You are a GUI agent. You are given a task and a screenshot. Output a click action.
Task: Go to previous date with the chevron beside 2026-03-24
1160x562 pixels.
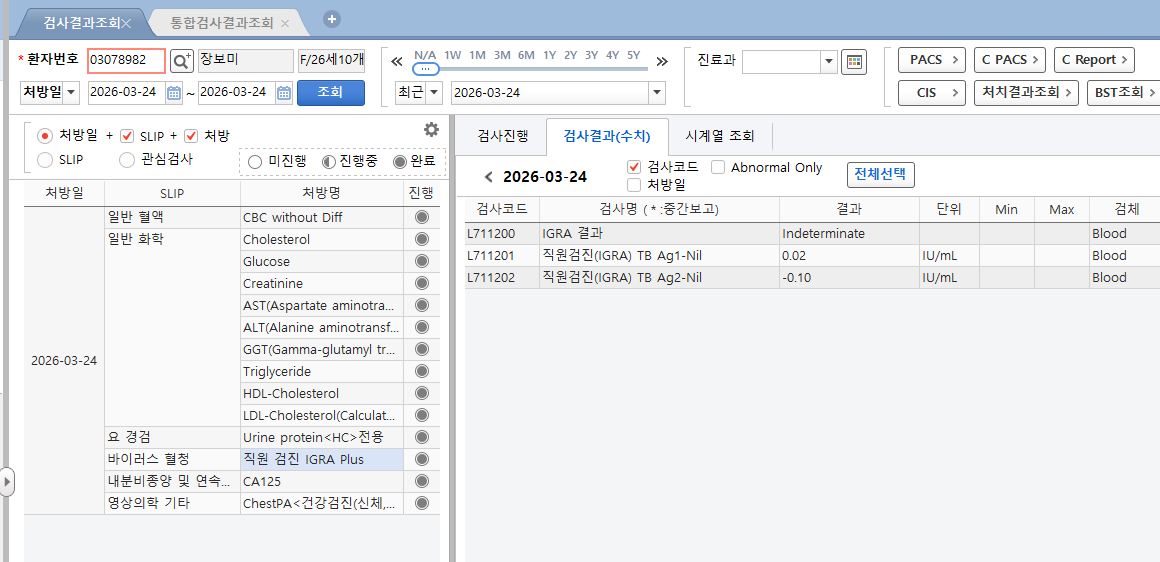tap(488, 177)
